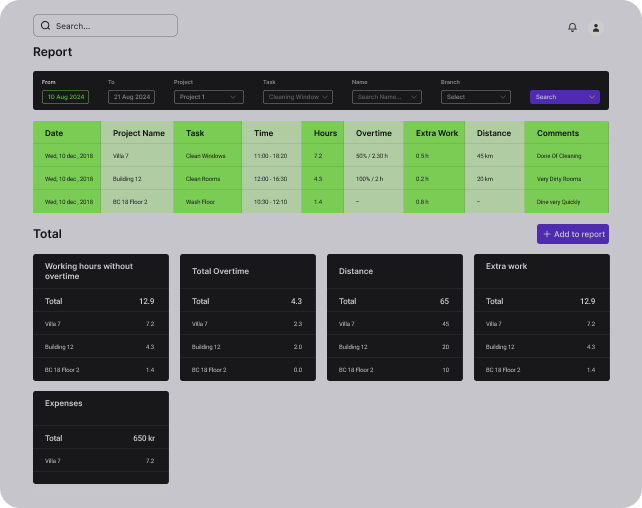The height and width of the screenshot is (508, 642).
Task: Open the Search Name dropdown
Action: point(386,97)
